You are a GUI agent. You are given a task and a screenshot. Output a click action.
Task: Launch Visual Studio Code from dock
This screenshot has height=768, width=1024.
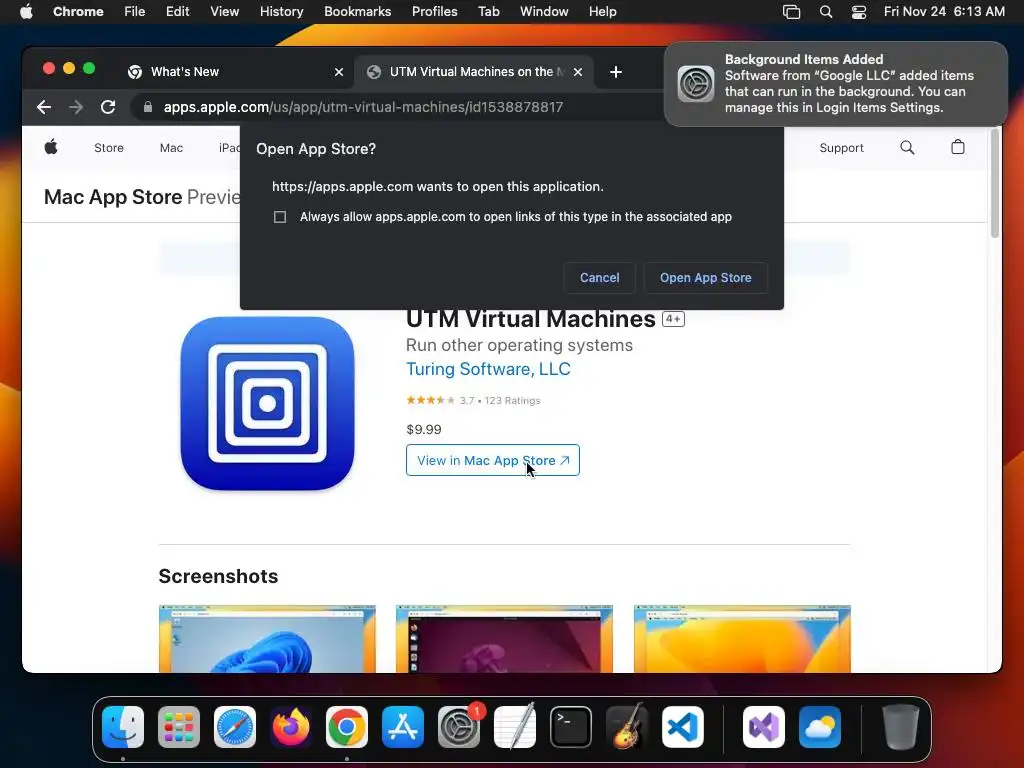pyautogui.click(x=683, y=727)
